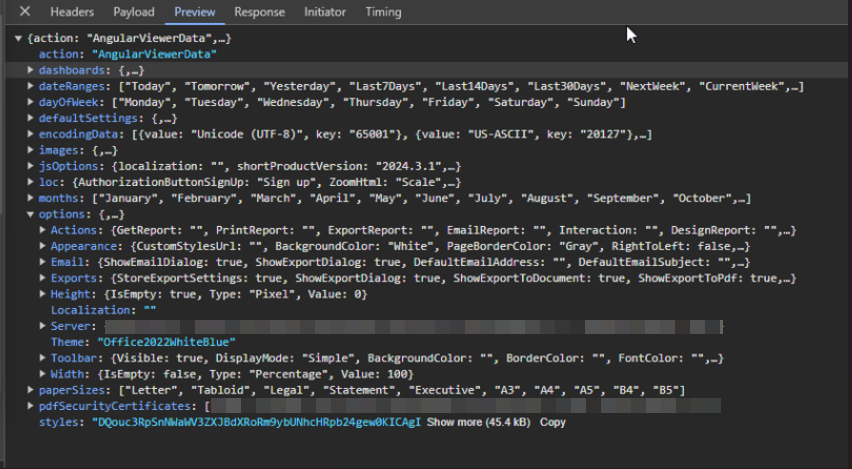Expand the images object

[x=30, y=150]
